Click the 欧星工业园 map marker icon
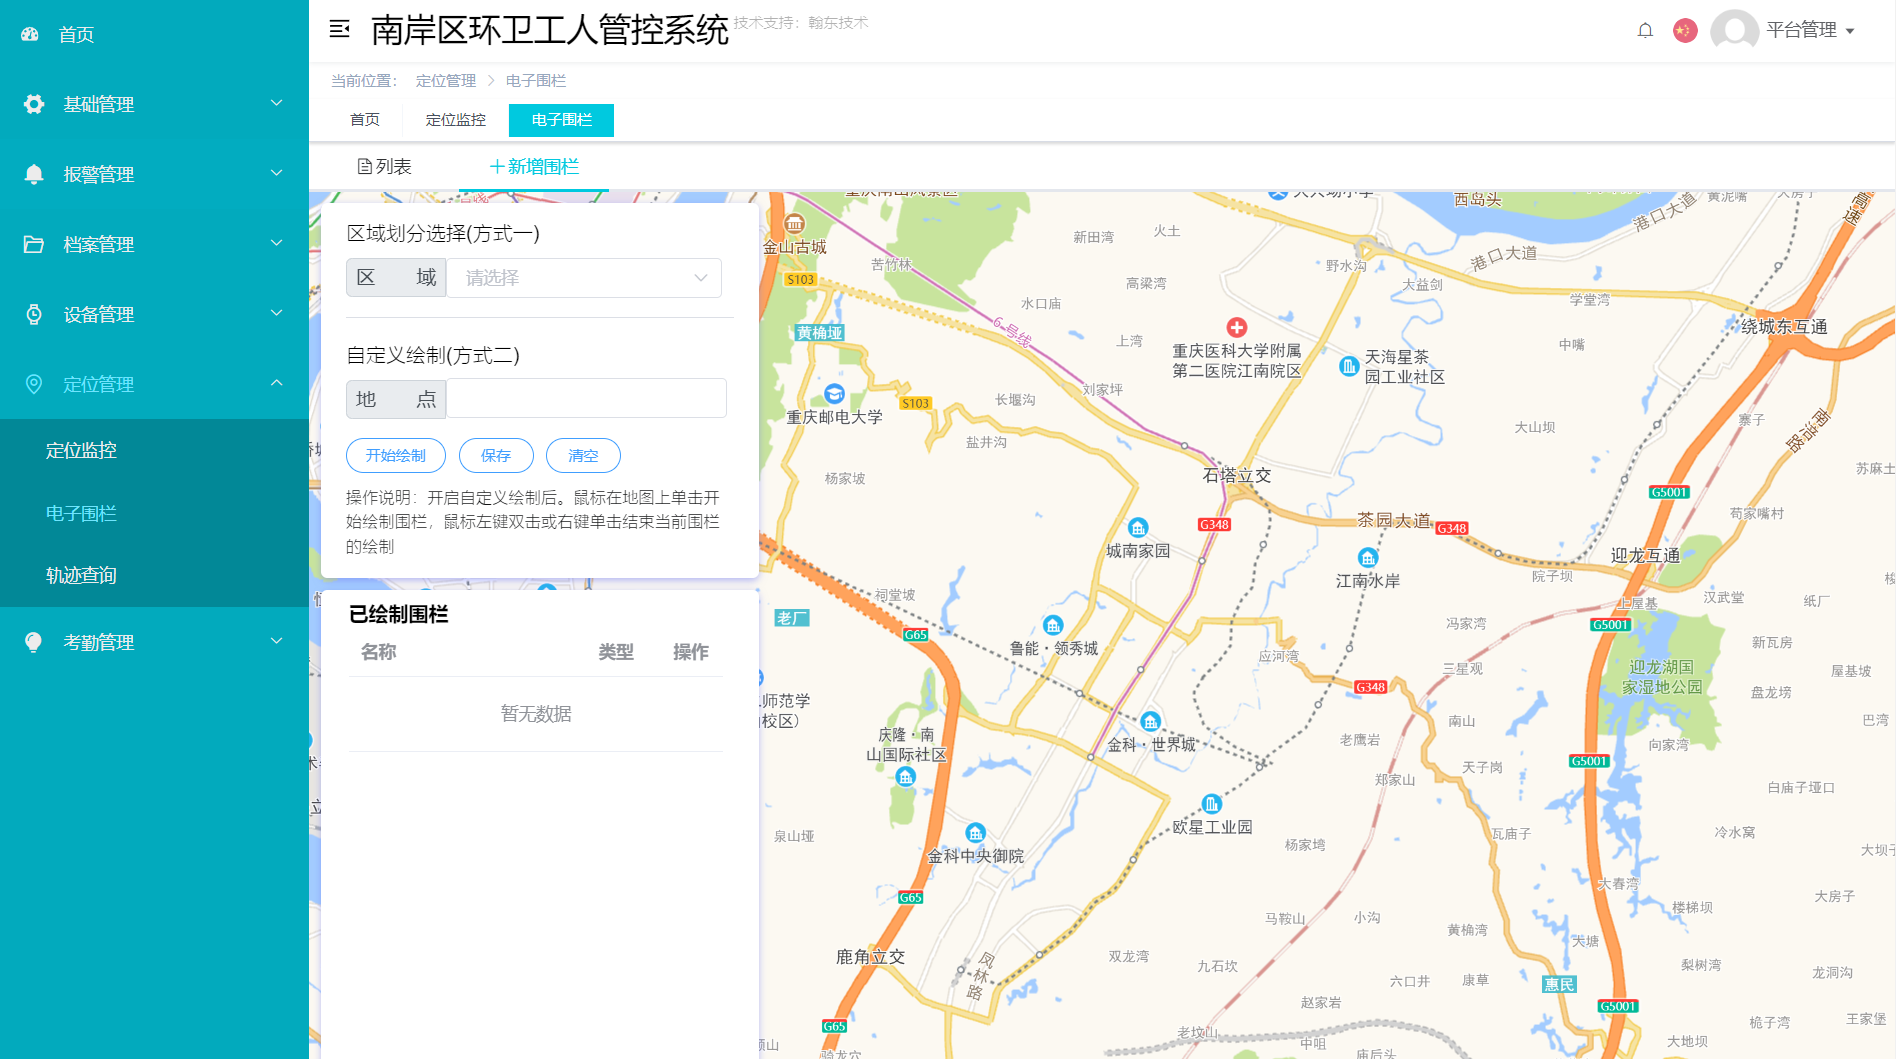 click(1212, 804)
